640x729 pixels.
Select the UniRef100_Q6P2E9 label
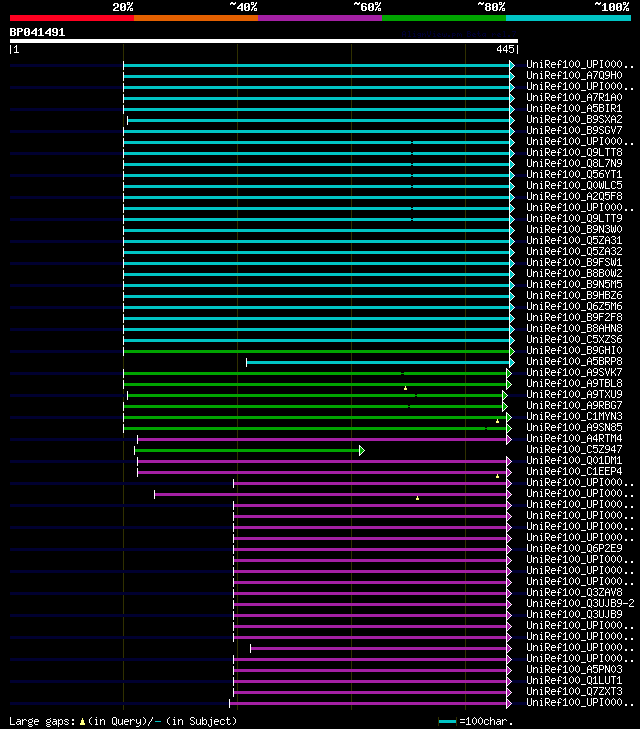click(x=574, y=548)
